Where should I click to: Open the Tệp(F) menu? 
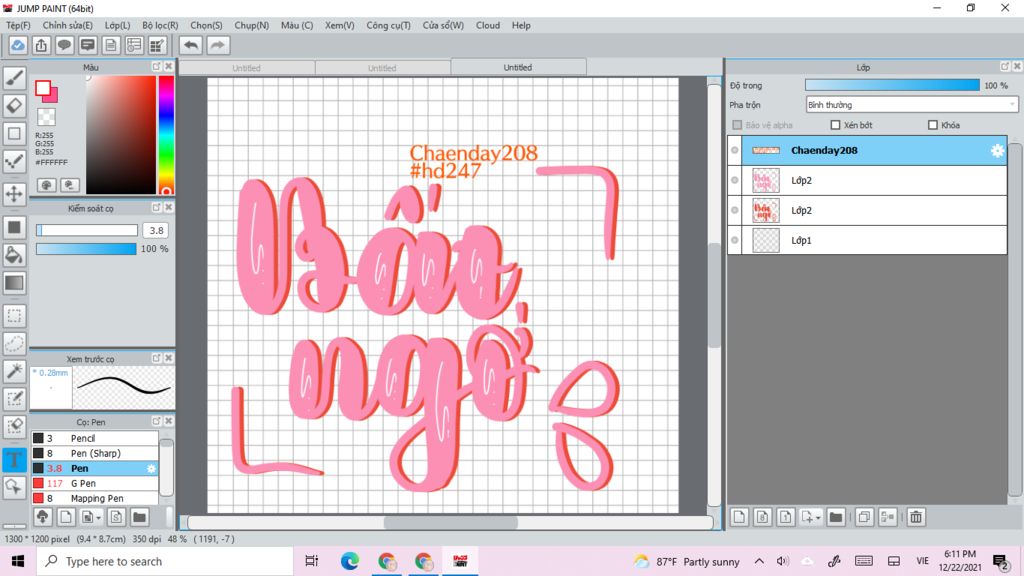coord(18,25)
